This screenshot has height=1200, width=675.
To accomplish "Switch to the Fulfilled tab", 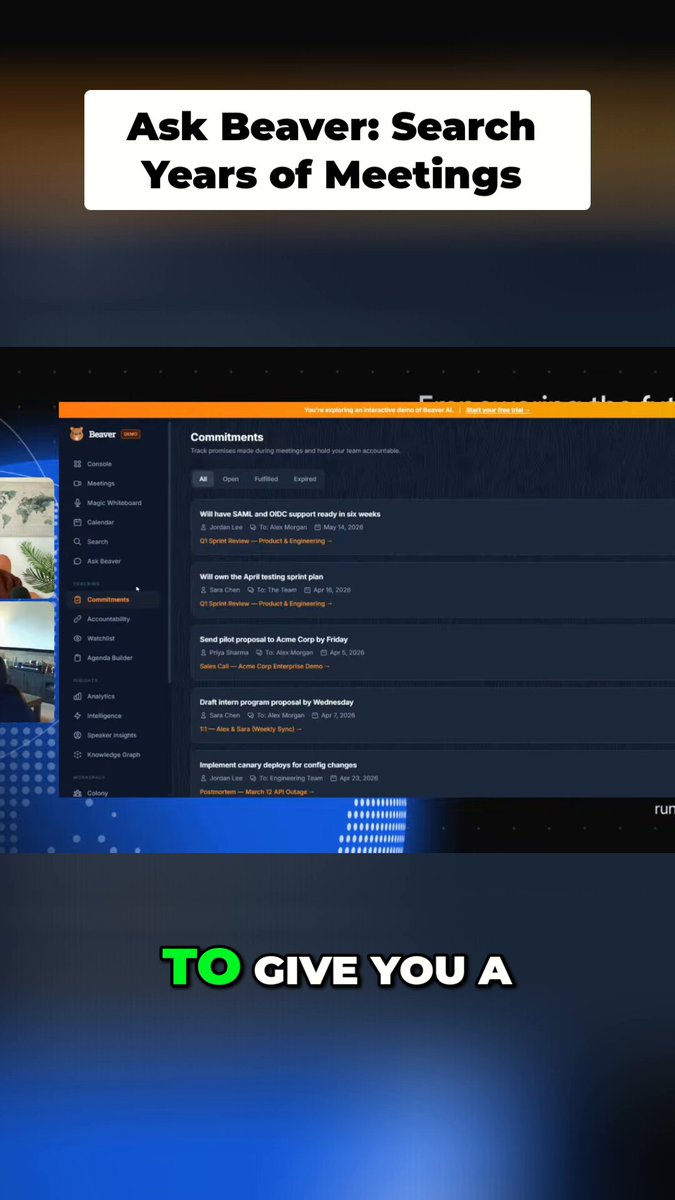I will [x=266, y=479].
